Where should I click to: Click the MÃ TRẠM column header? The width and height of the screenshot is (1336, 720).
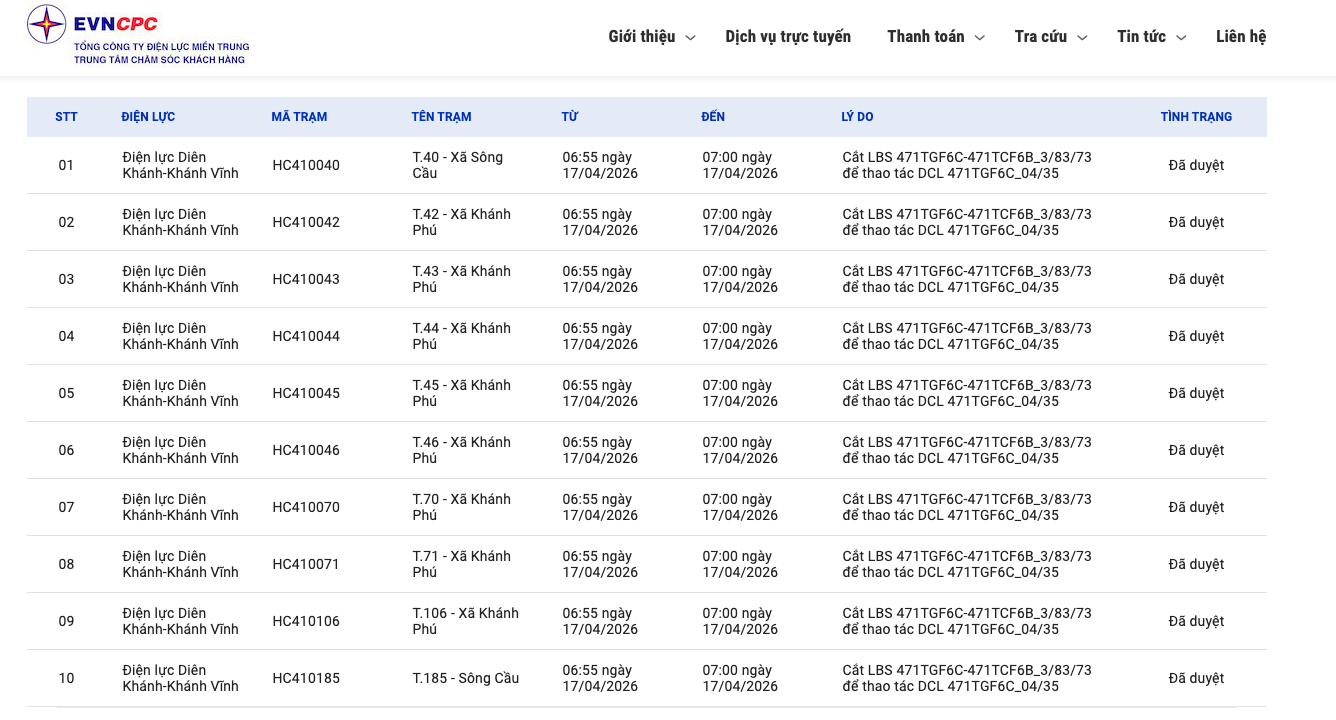coord(299,117)
